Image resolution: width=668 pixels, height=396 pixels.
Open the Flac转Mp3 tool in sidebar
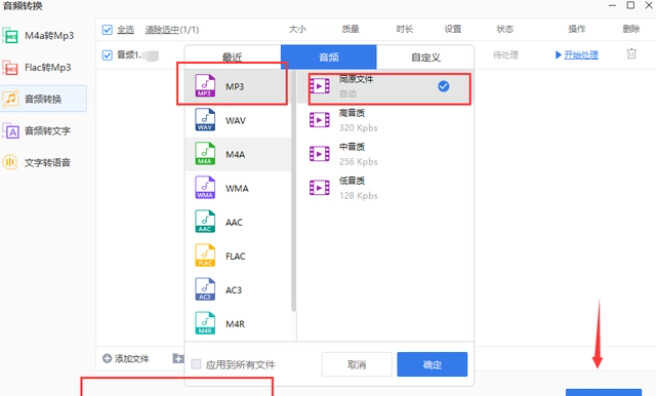point(43,68)
